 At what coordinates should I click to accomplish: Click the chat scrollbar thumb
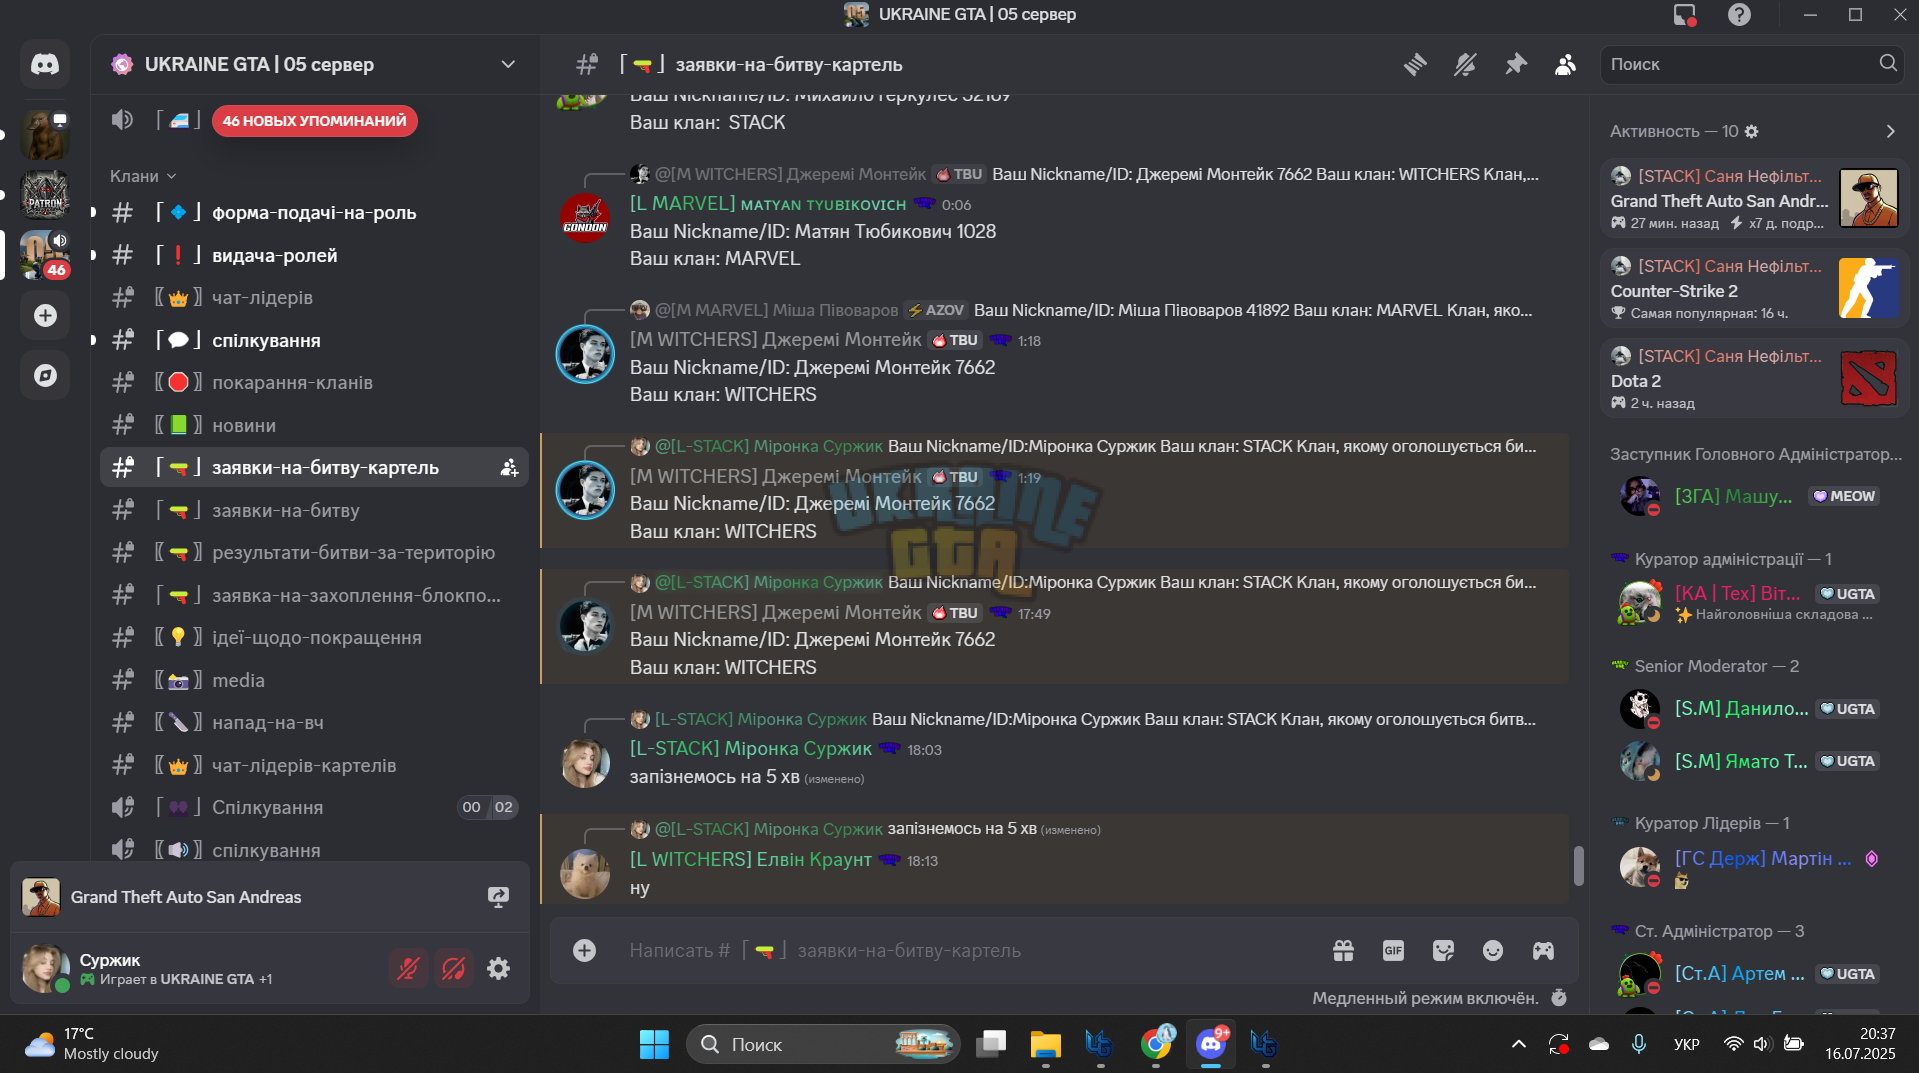[1579, 866]
